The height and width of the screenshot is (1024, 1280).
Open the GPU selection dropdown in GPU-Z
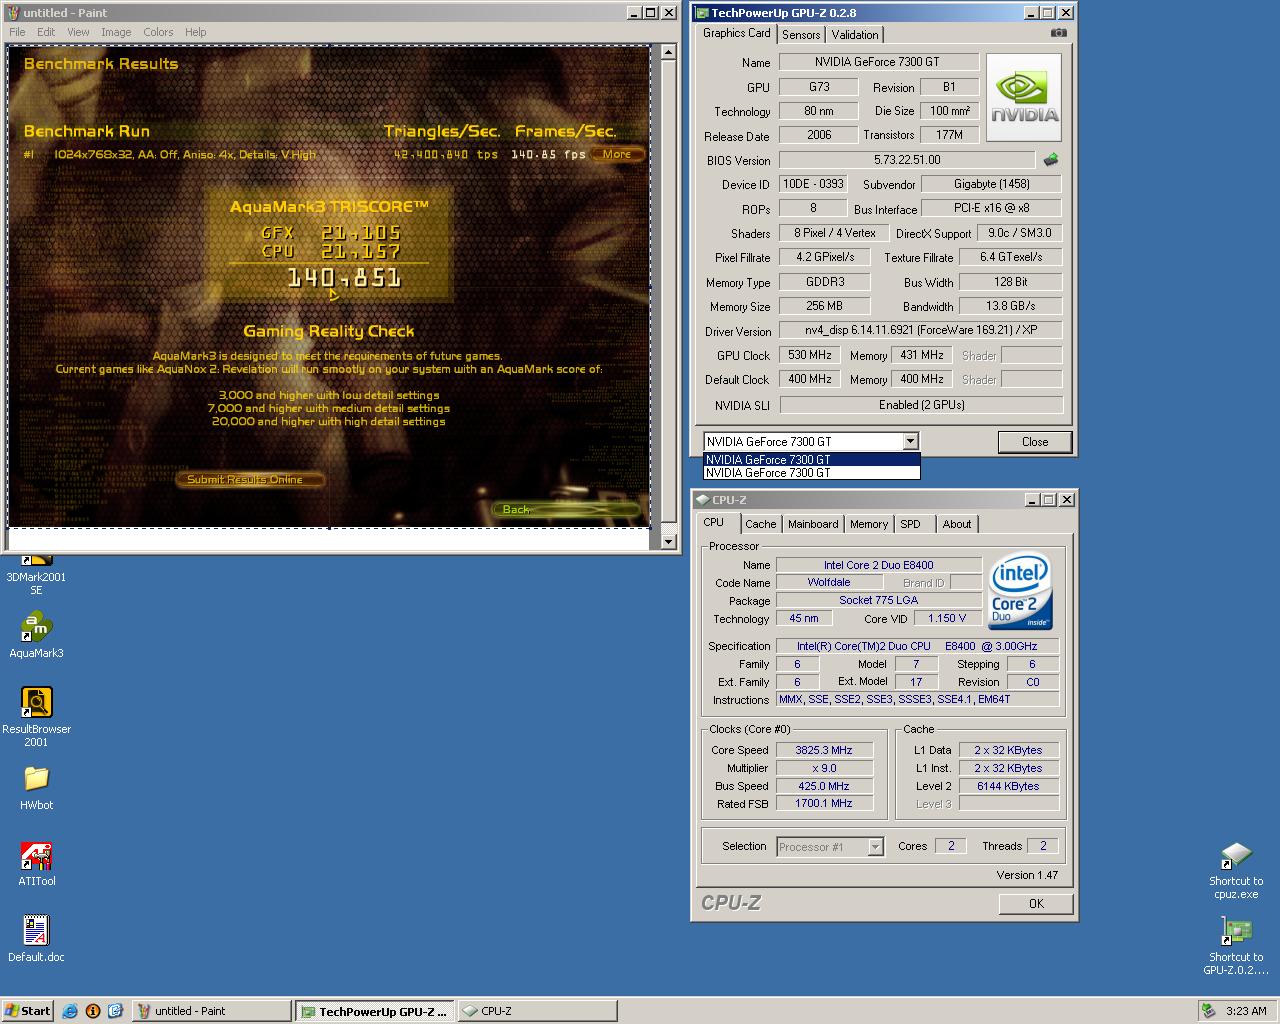pos(909,441)
